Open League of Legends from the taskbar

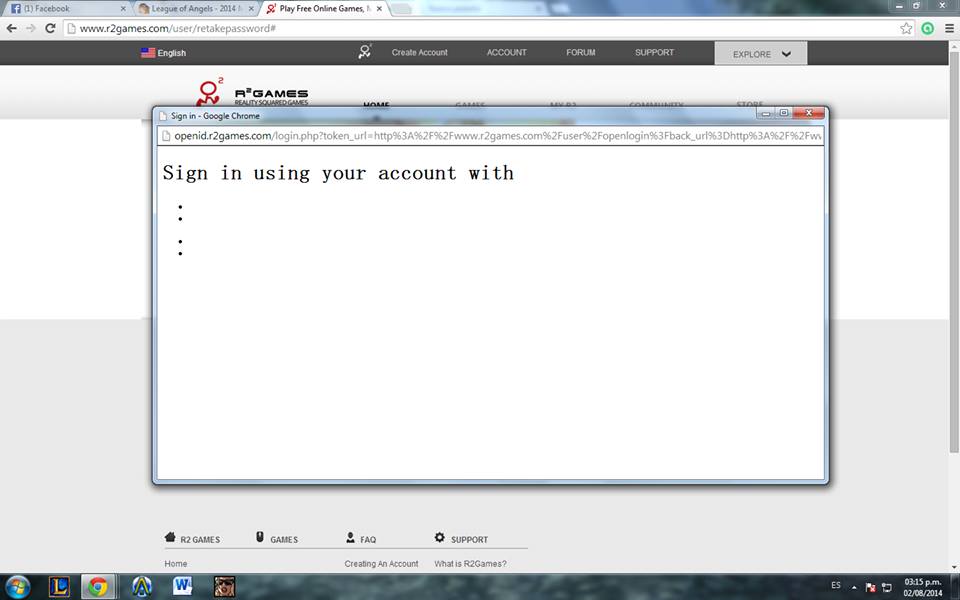60,586
